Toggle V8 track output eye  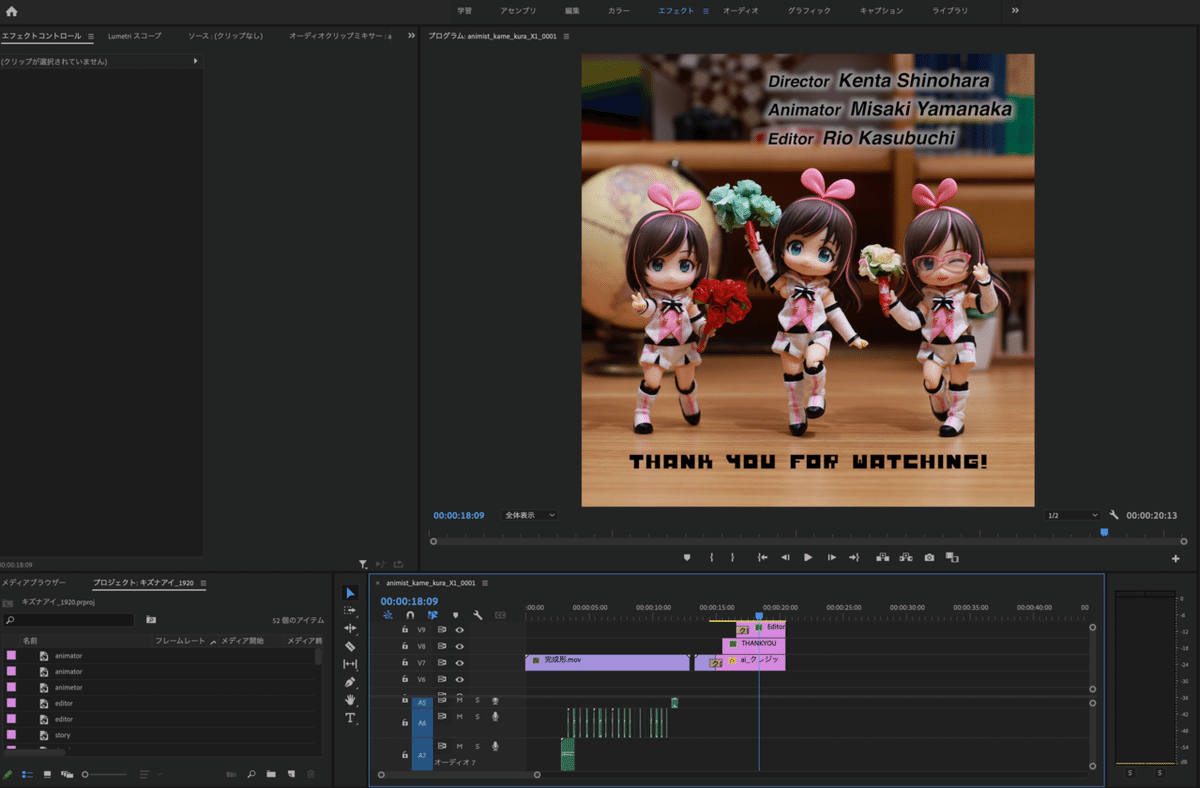460,646
